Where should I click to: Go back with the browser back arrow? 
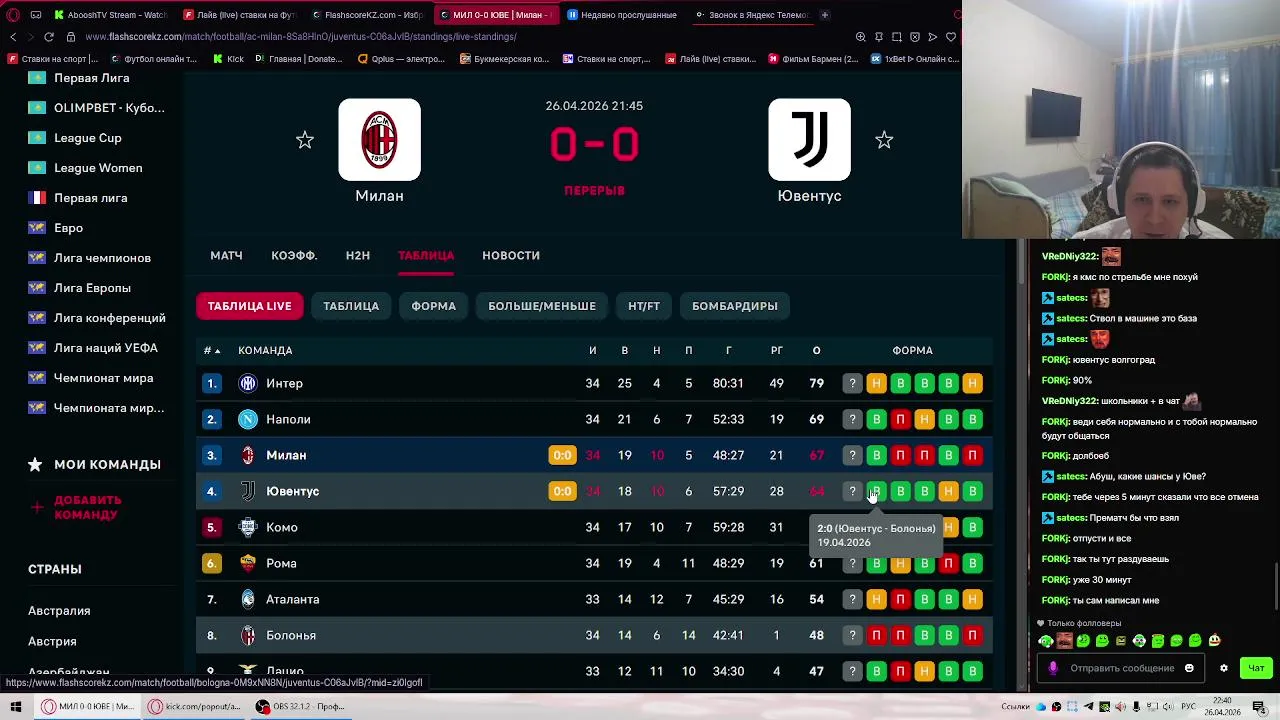(13, 37)
